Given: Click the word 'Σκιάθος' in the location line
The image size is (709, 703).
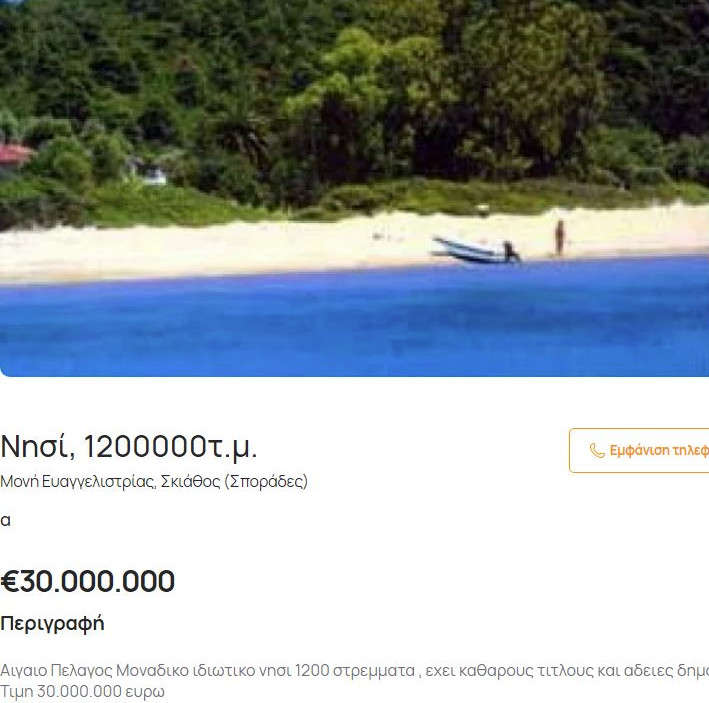Looking at the screenshot, I should (x=191, y=482).
